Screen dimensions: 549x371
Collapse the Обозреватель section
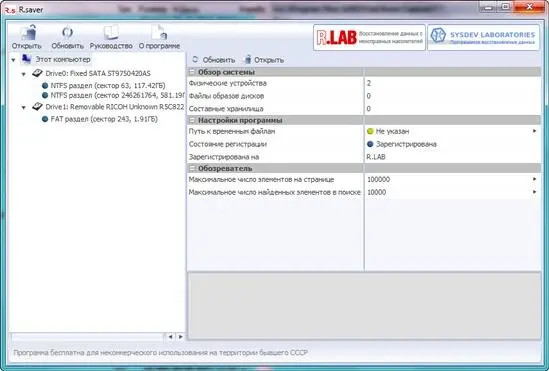coord(192,168)
